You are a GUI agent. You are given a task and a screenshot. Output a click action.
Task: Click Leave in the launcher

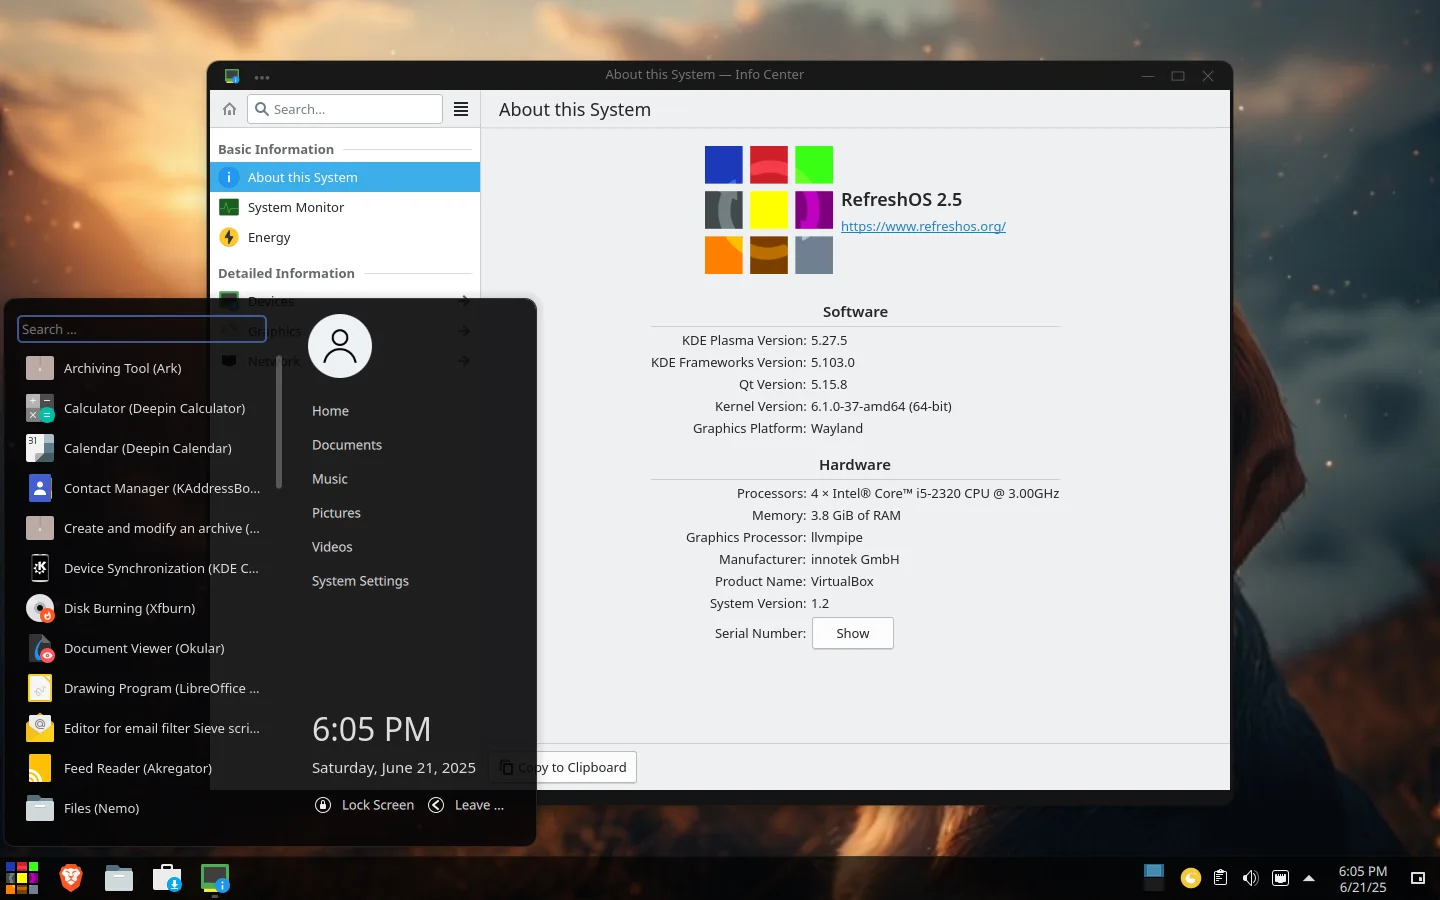(466, 805)
